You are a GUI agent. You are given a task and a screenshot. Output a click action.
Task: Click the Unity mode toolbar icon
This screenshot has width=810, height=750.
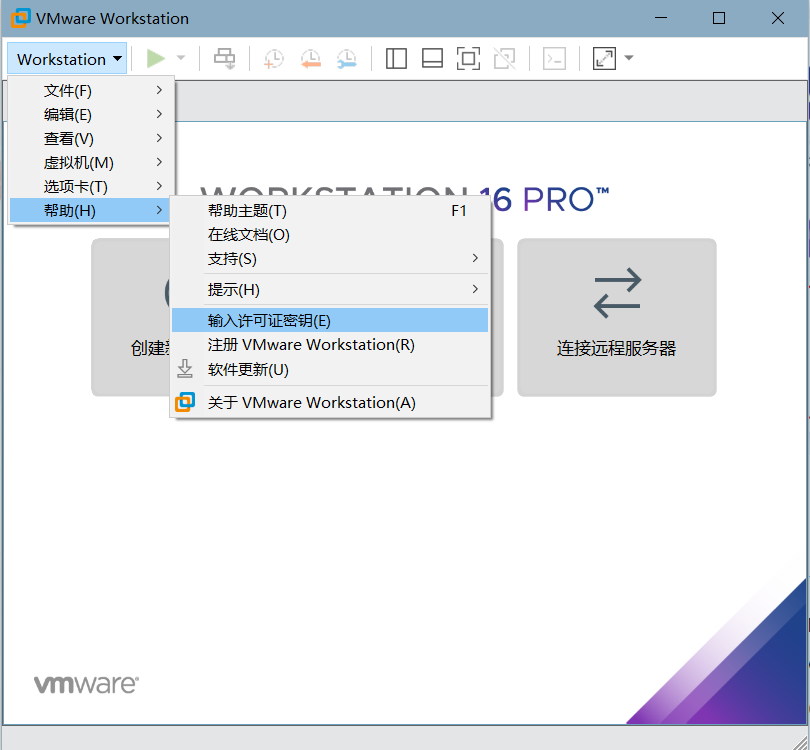pos(504,58)
